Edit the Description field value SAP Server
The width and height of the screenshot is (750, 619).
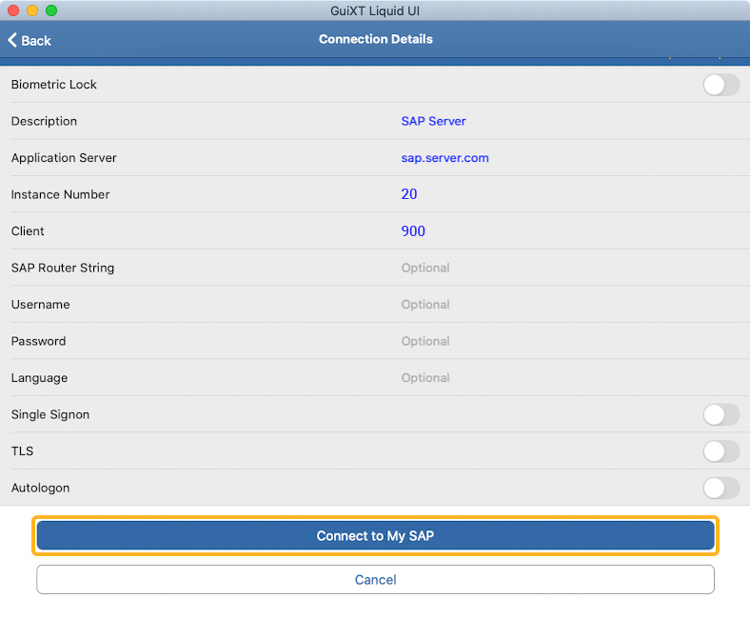[433, 121]
